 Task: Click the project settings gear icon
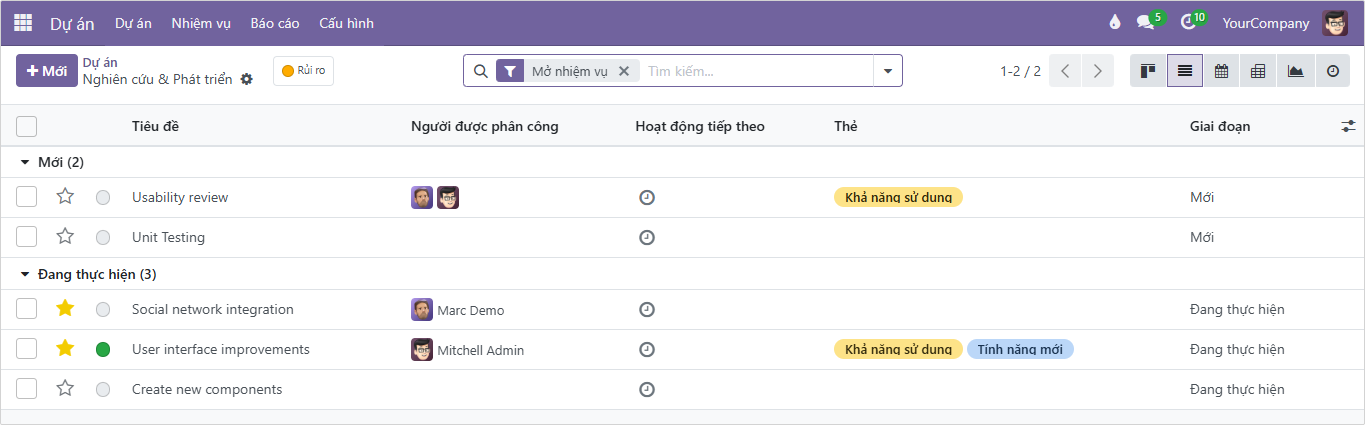tap(247, 79)
